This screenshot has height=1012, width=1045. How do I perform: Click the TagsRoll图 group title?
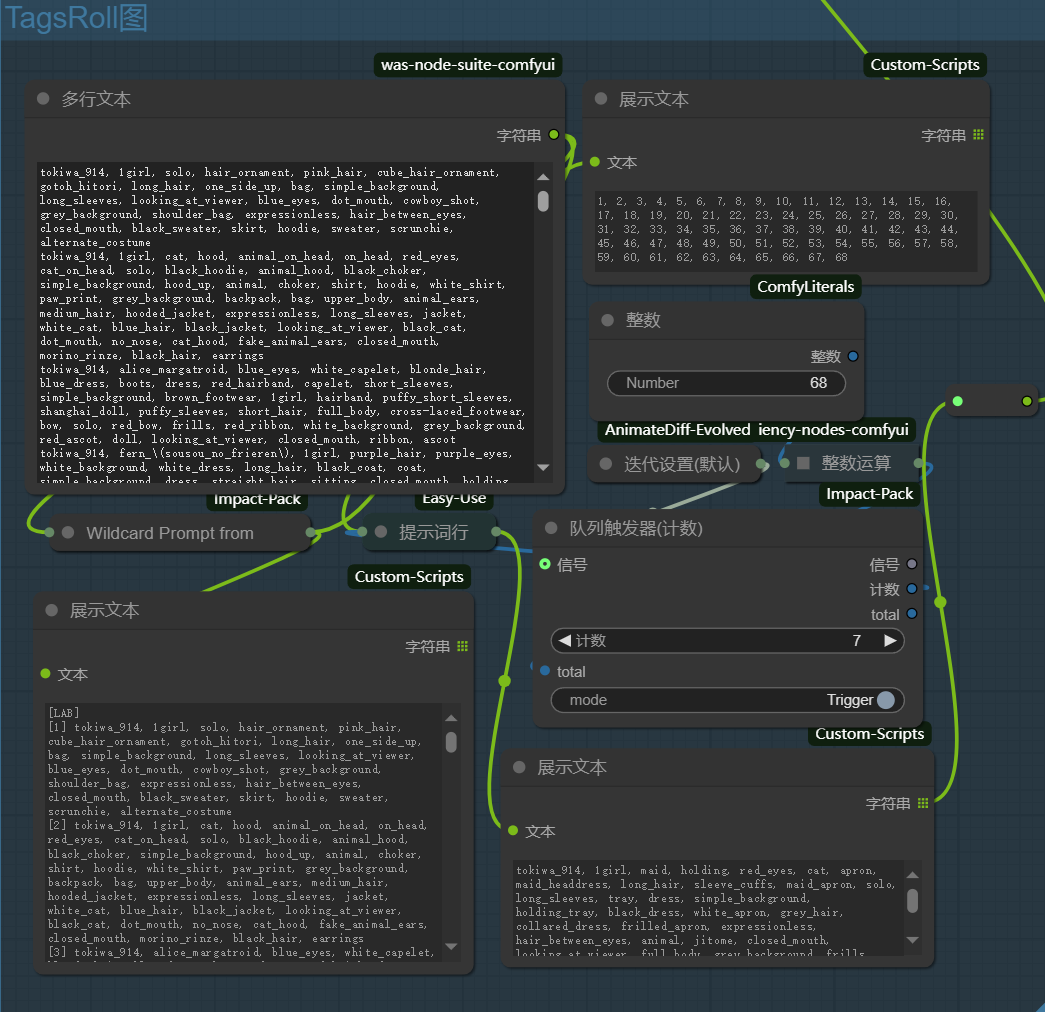[x=76, y=18]
